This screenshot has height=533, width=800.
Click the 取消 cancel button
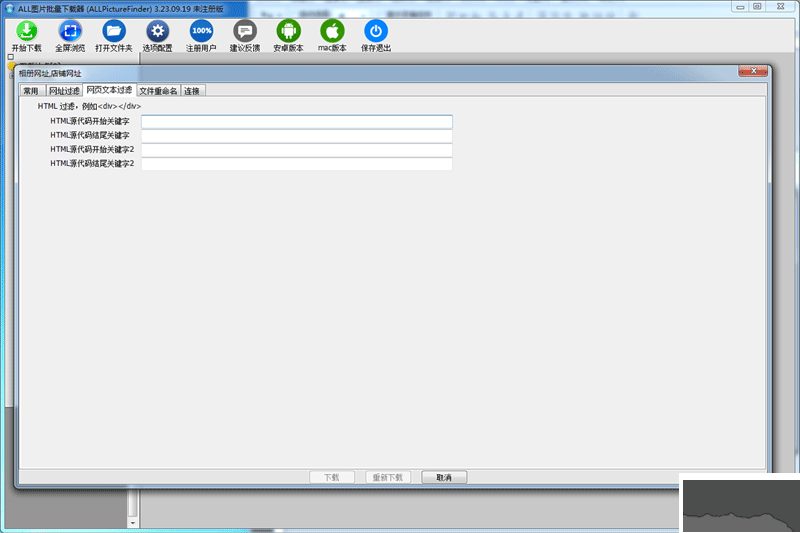click(444, 477)
